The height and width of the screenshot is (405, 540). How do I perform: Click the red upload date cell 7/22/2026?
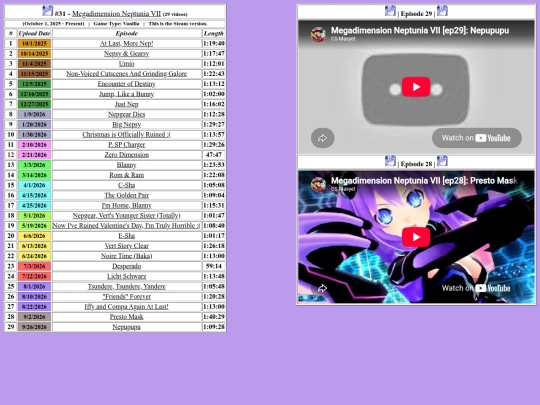point(34,277)
